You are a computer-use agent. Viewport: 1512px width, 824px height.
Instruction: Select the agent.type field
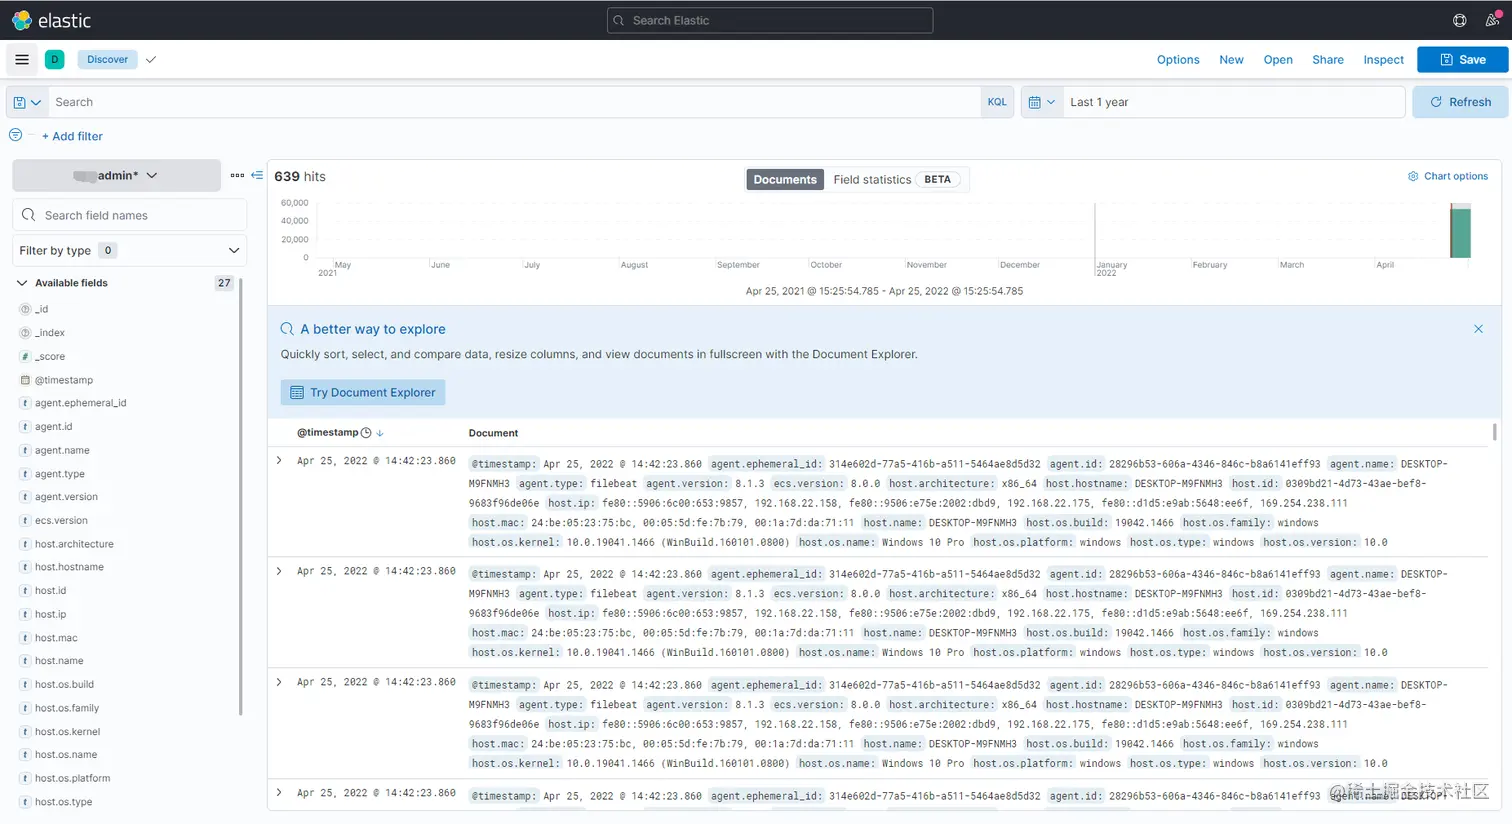pyautogui.click(x=60, y=474)
